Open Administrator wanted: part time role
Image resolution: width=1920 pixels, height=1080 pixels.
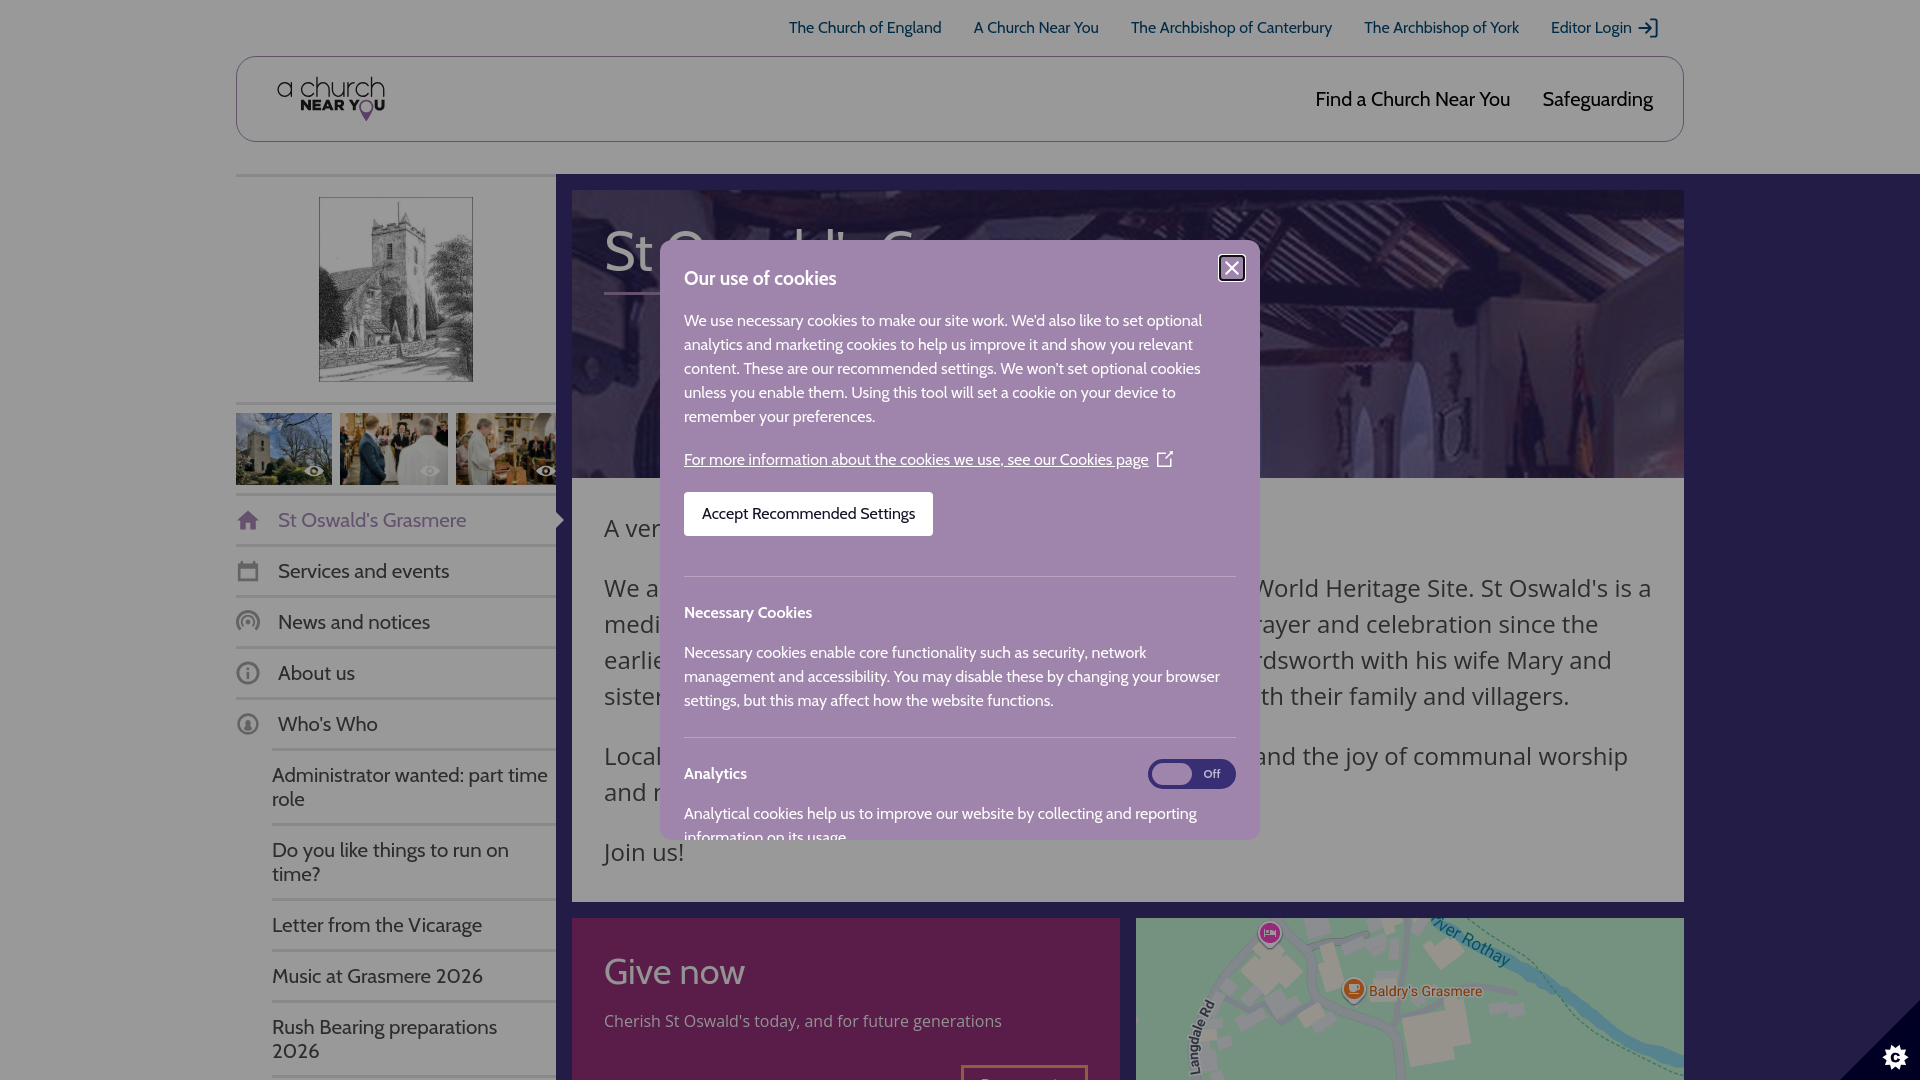tap(413, 787)
